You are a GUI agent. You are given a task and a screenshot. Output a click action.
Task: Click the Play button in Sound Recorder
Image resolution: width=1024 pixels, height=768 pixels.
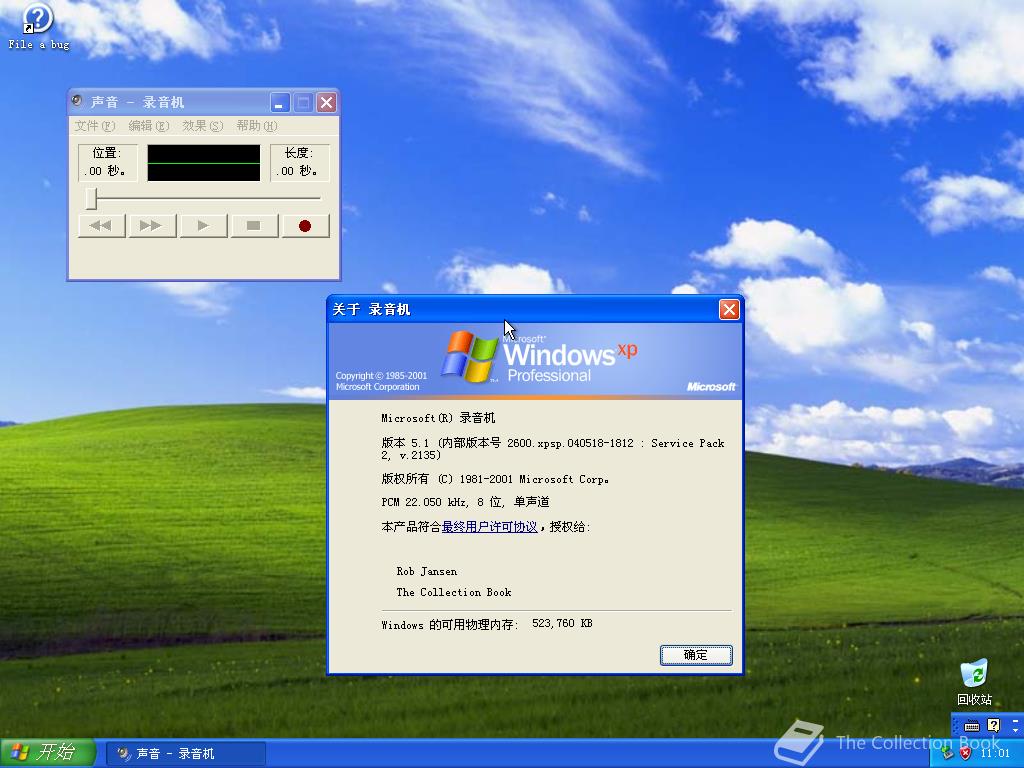[203, 226]
